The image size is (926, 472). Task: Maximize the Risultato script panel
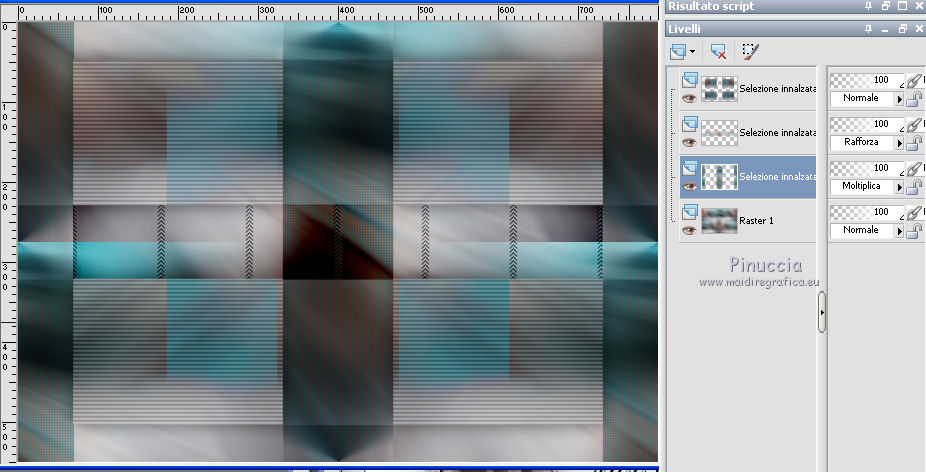tap(902, 6)
